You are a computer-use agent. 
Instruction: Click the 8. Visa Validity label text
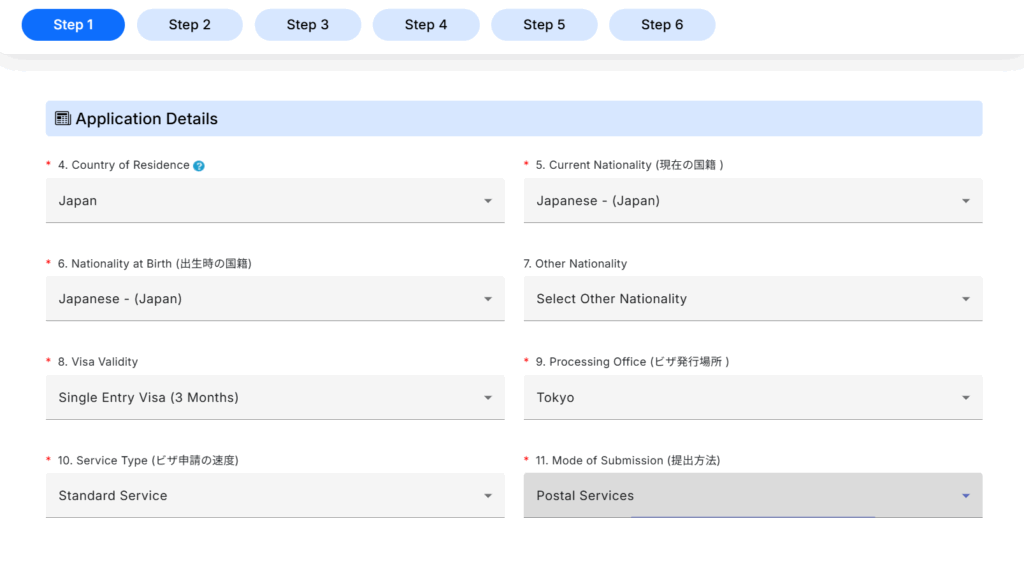click(97, 362)
